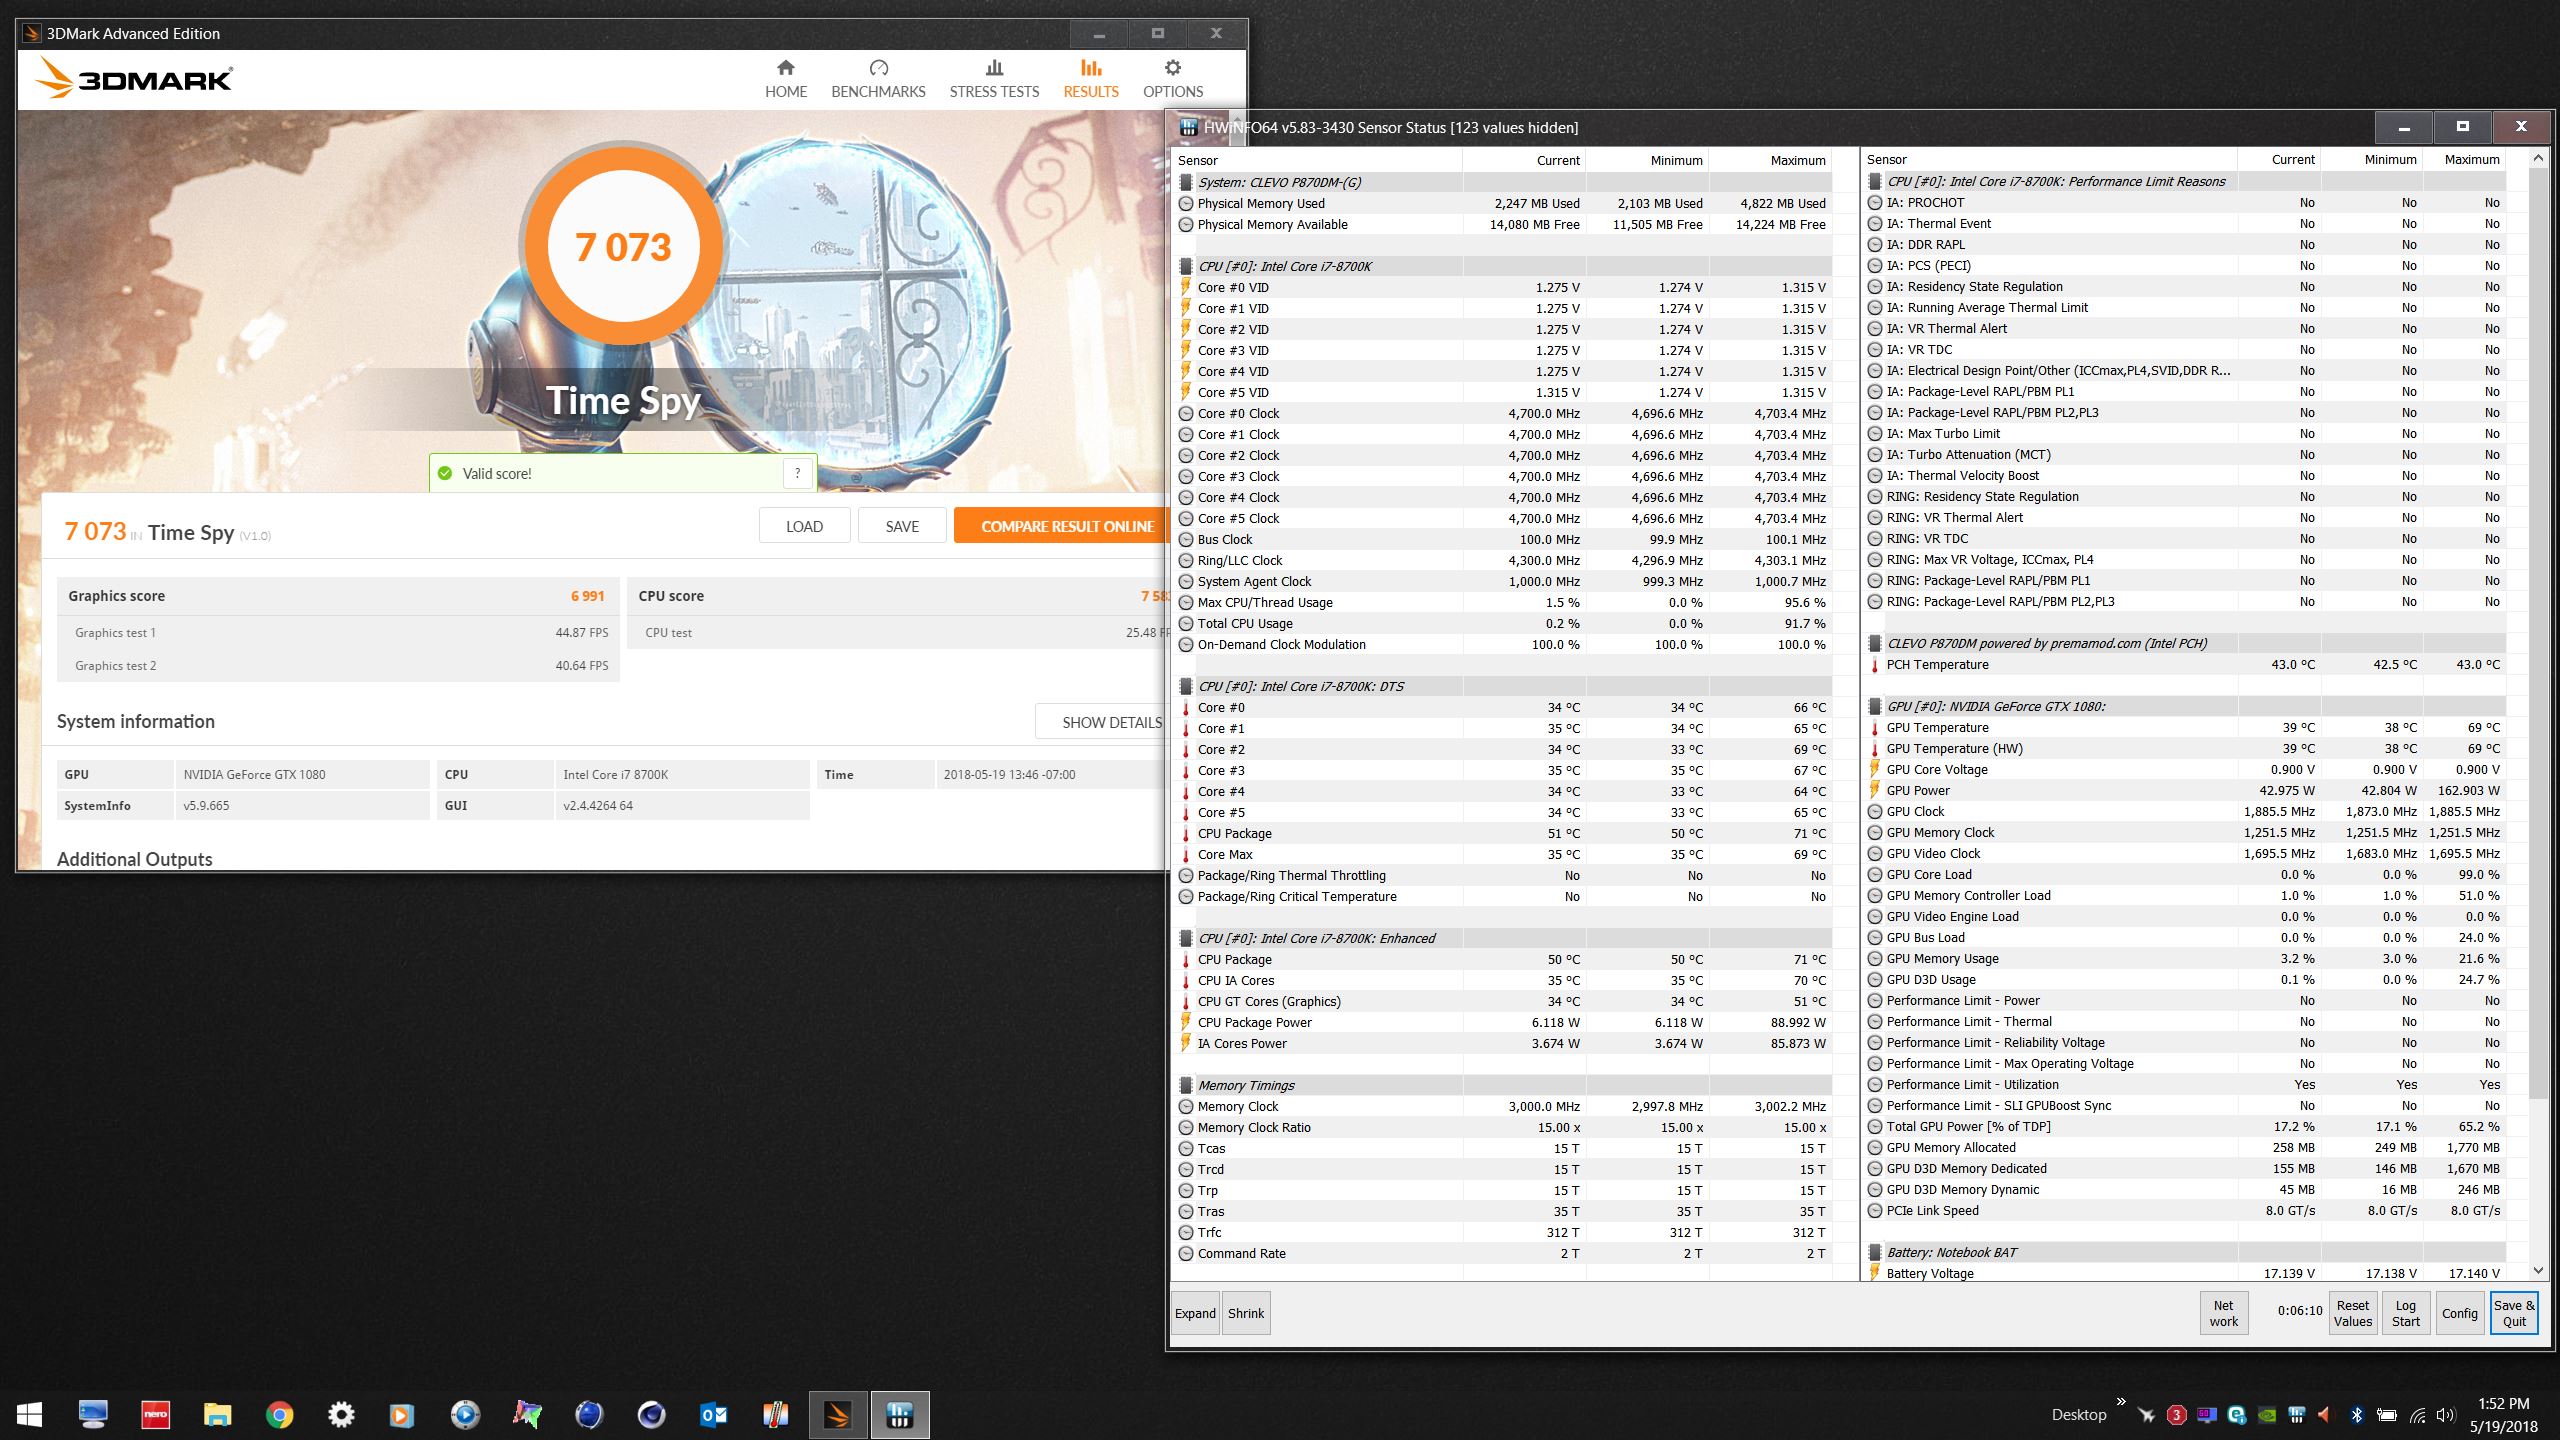Click the HWiNFO64 scrollbar up arrow

coord(2538,158)
